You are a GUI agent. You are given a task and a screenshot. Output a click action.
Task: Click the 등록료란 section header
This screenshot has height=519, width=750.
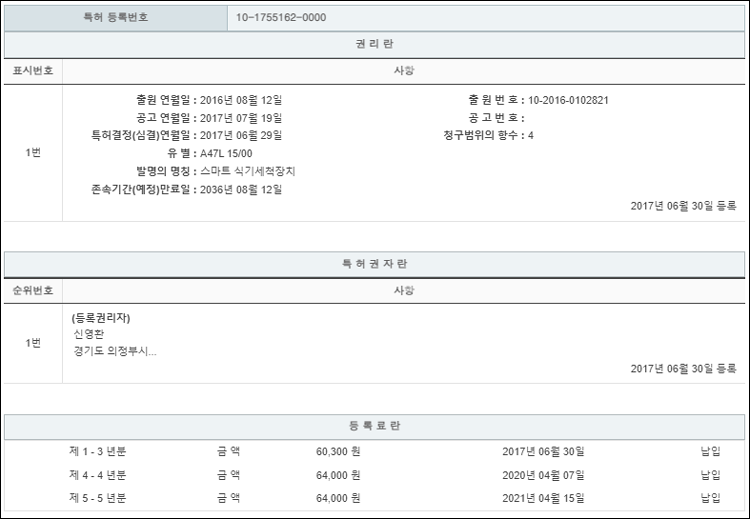pos(374,426)
